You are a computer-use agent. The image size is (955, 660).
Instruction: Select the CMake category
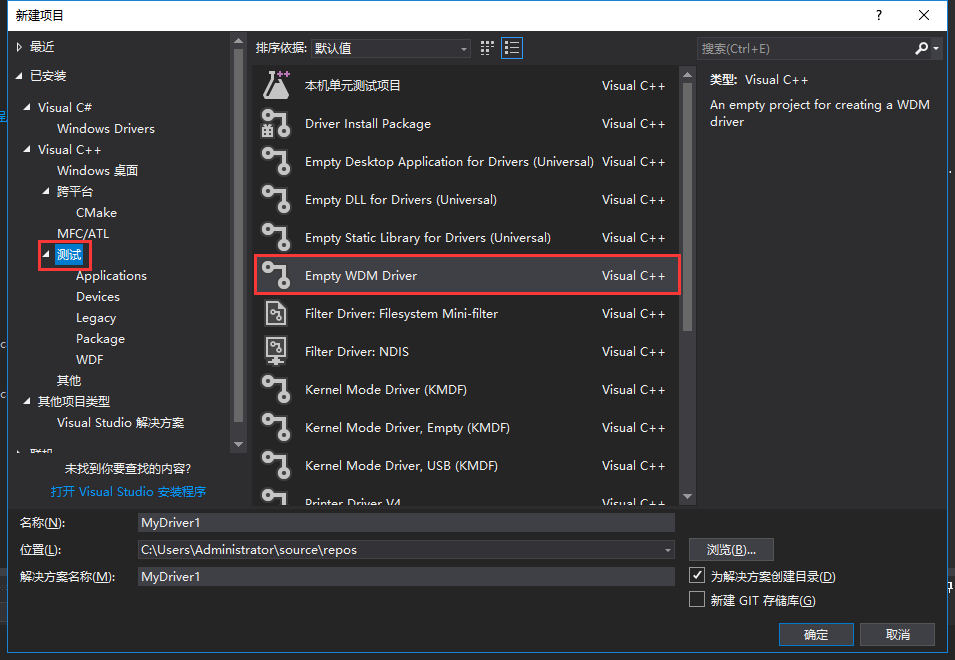[96, 212]
